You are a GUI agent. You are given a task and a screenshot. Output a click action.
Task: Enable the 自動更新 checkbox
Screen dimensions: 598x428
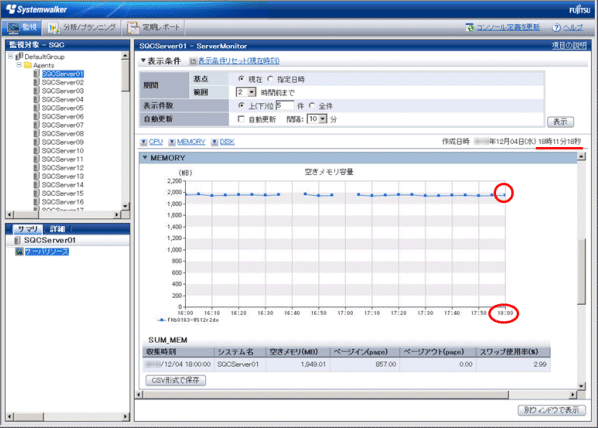point(241,119)
